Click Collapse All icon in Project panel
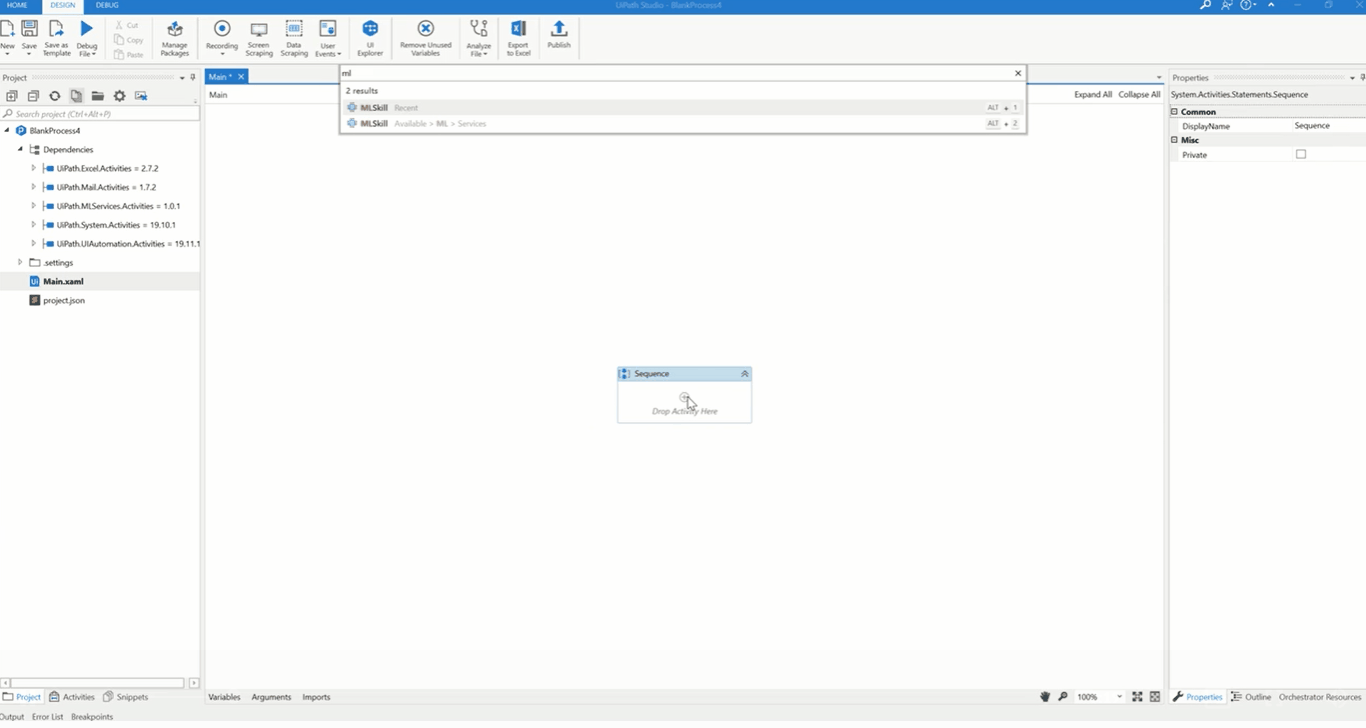The width and height of the screenshot is (1366, 728). [33, 96]
